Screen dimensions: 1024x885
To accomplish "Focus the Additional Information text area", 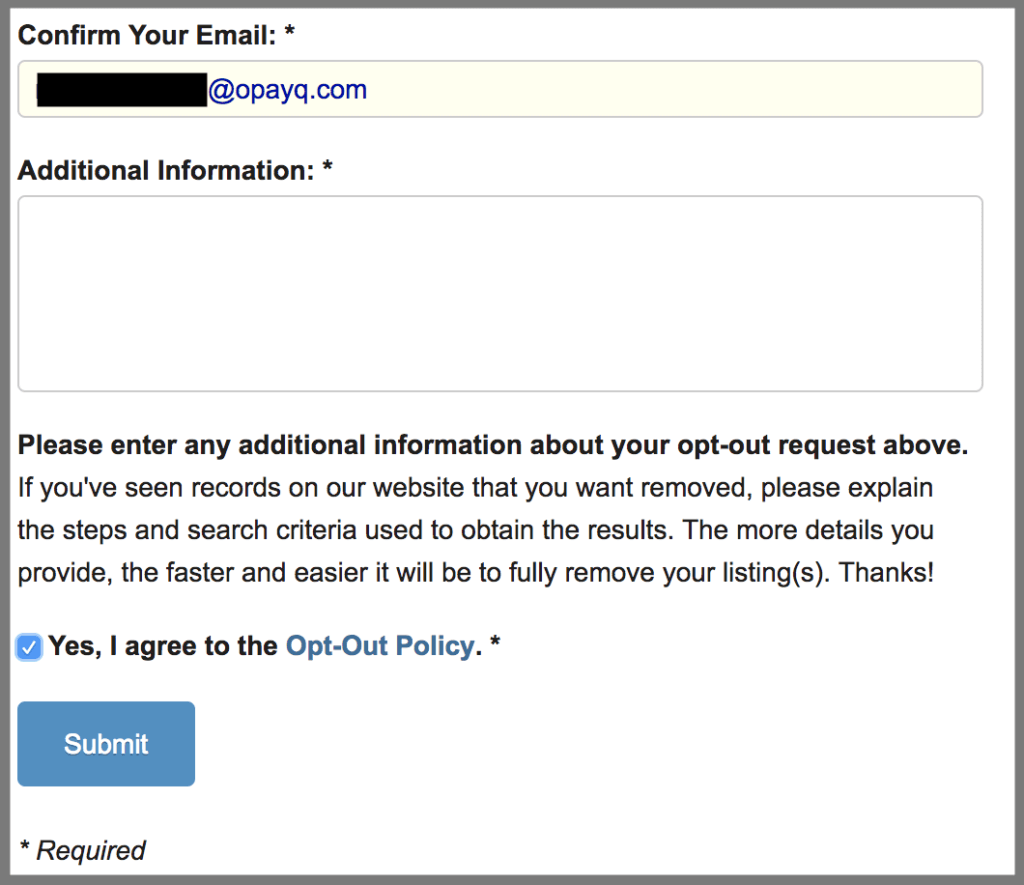I will (x=500, y=293).
